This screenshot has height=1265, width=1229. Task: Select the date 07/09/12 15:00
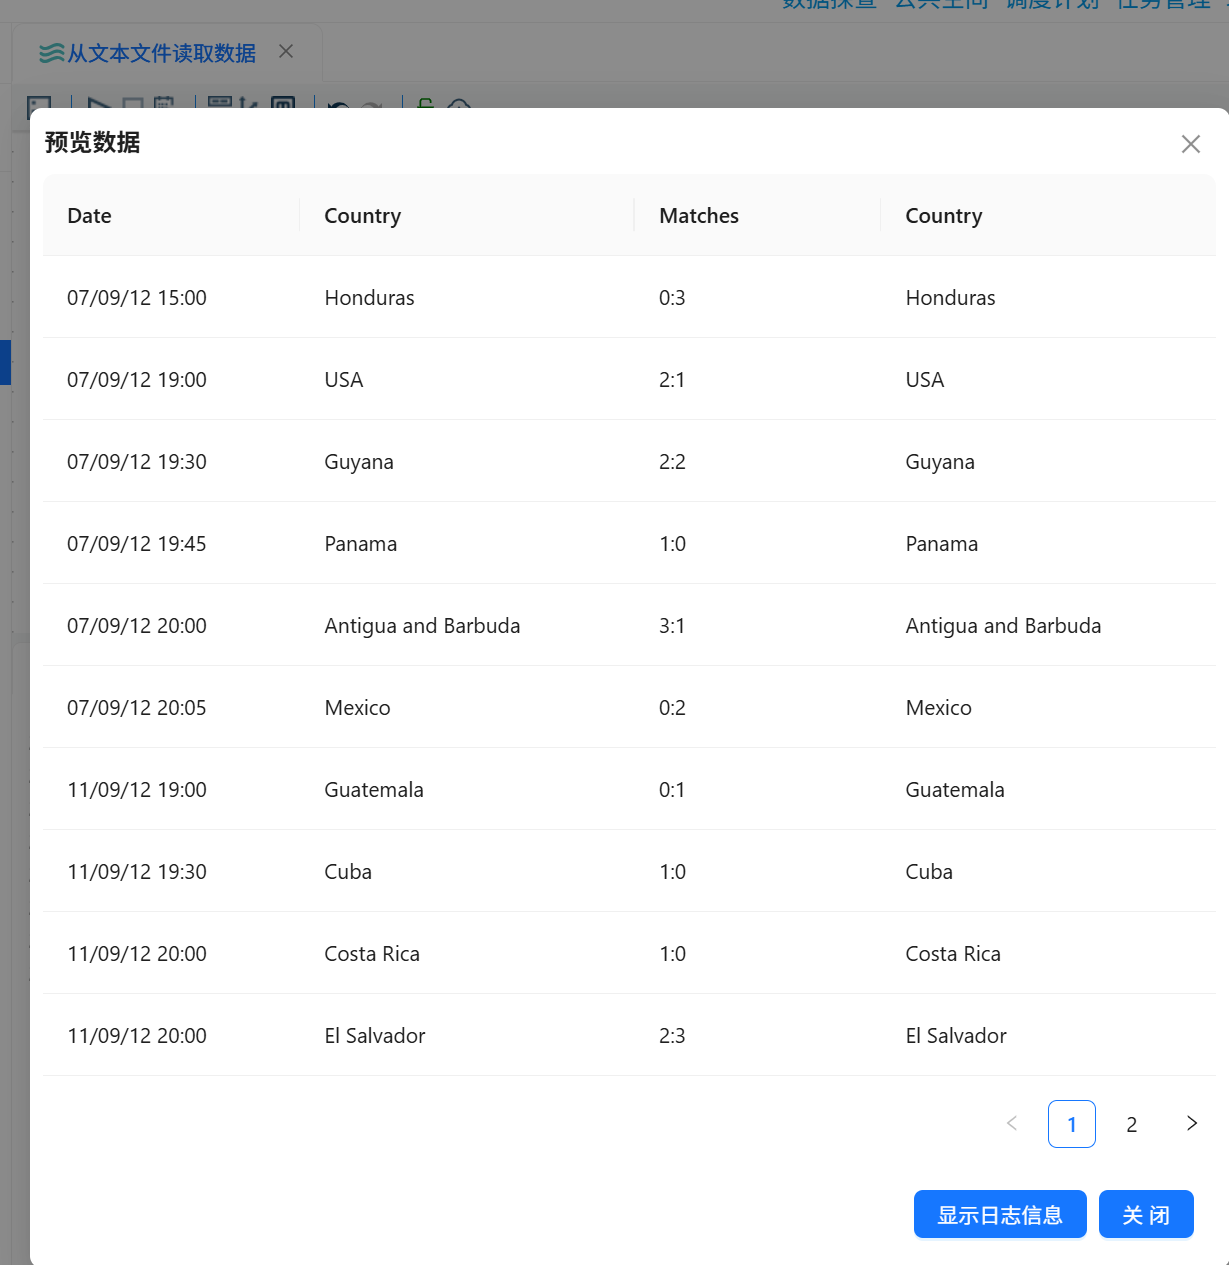point(137,298)
